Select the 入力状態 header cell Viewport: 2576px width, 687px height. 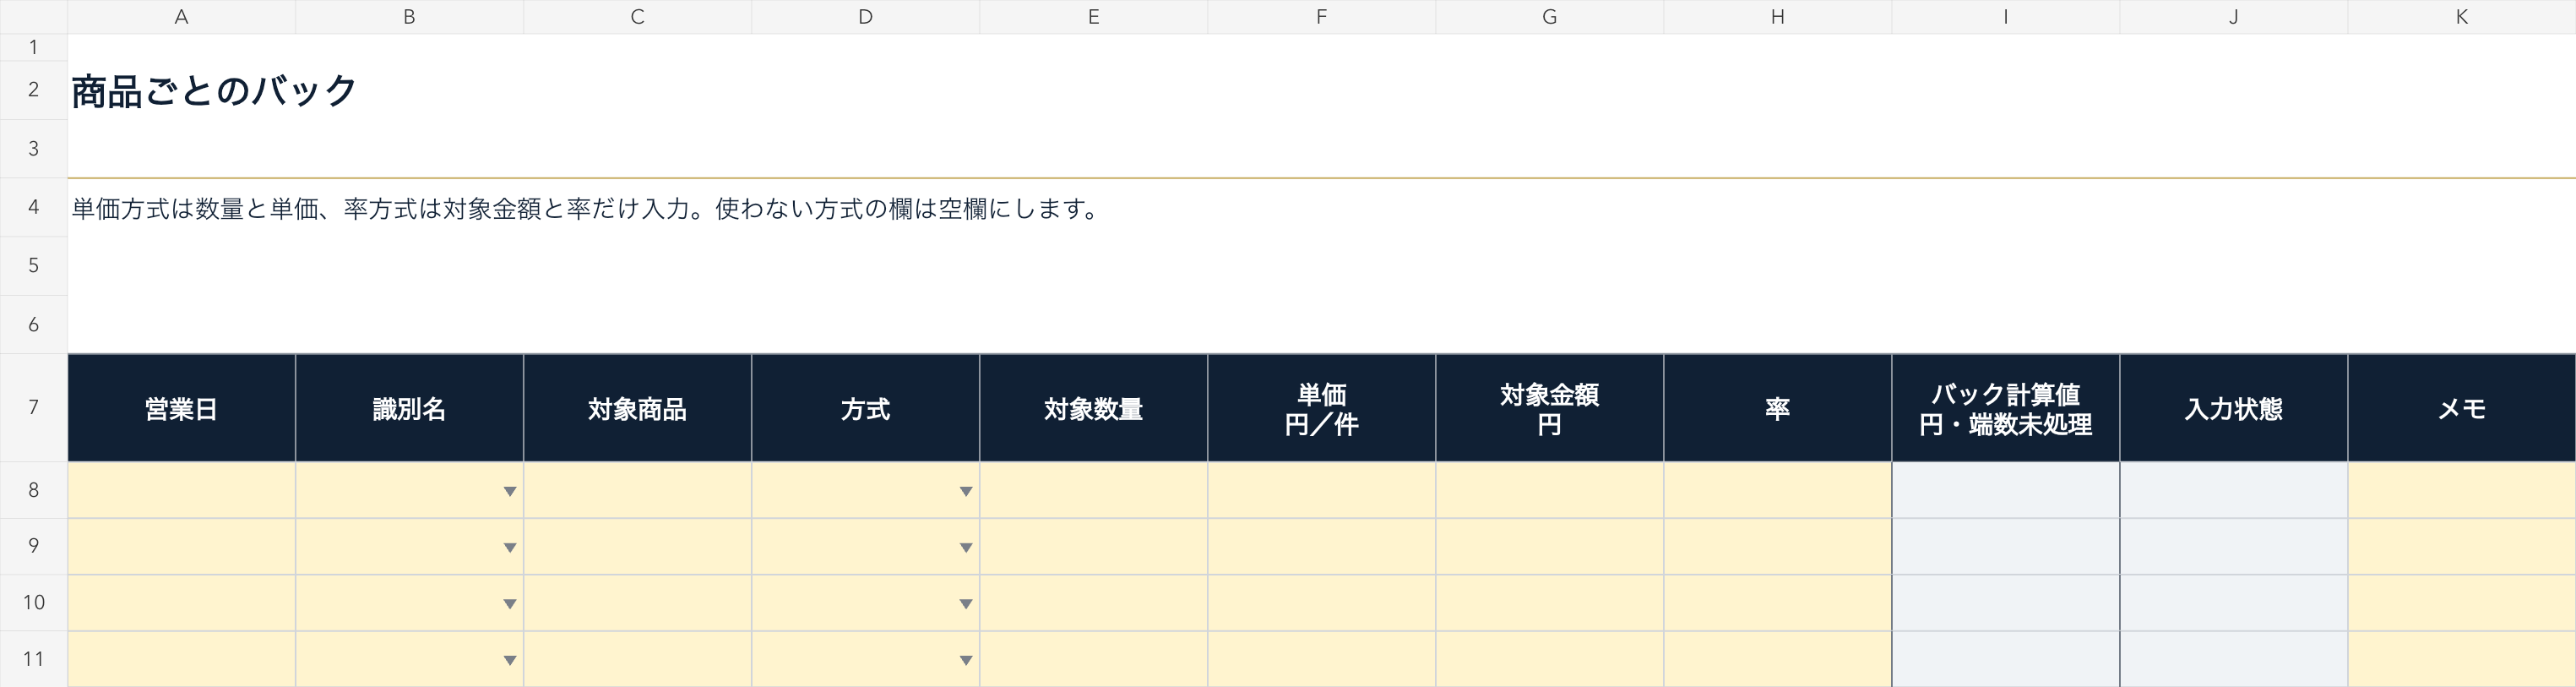[2233, 408]
